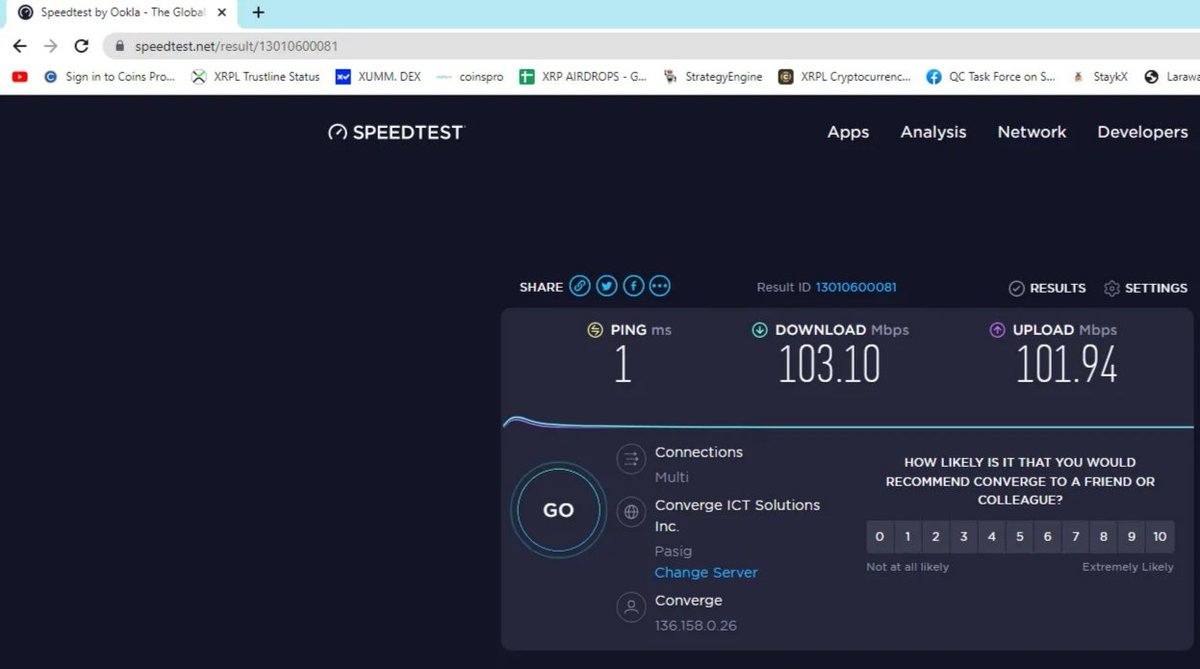Click the Converge user profile icon
This screenshot has height=669, width=1200.
(631, 607)
